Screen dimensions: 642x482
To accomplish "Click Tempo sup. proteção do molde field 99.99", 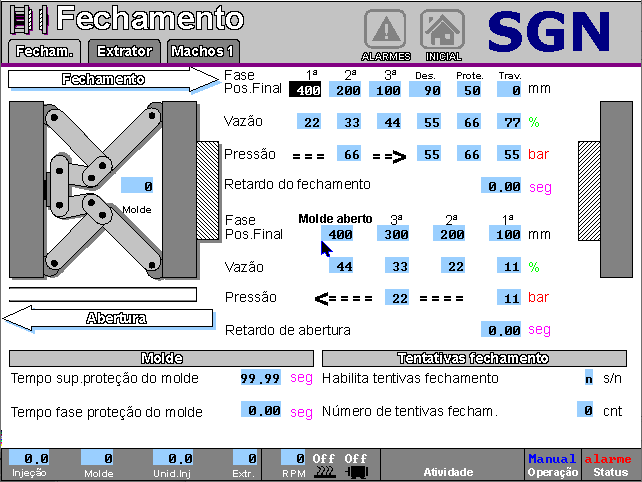I will pos(260,378).
